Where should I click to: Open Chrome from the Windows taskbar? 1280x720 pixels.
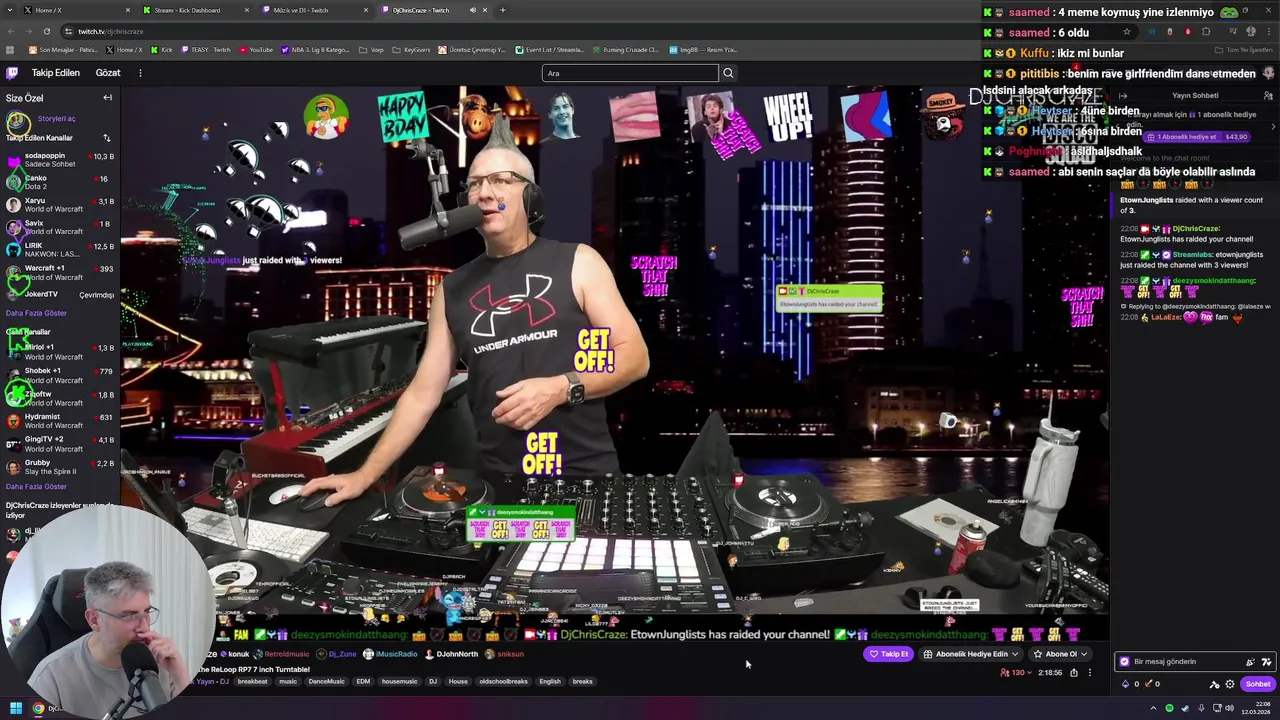tap(38, 708)
